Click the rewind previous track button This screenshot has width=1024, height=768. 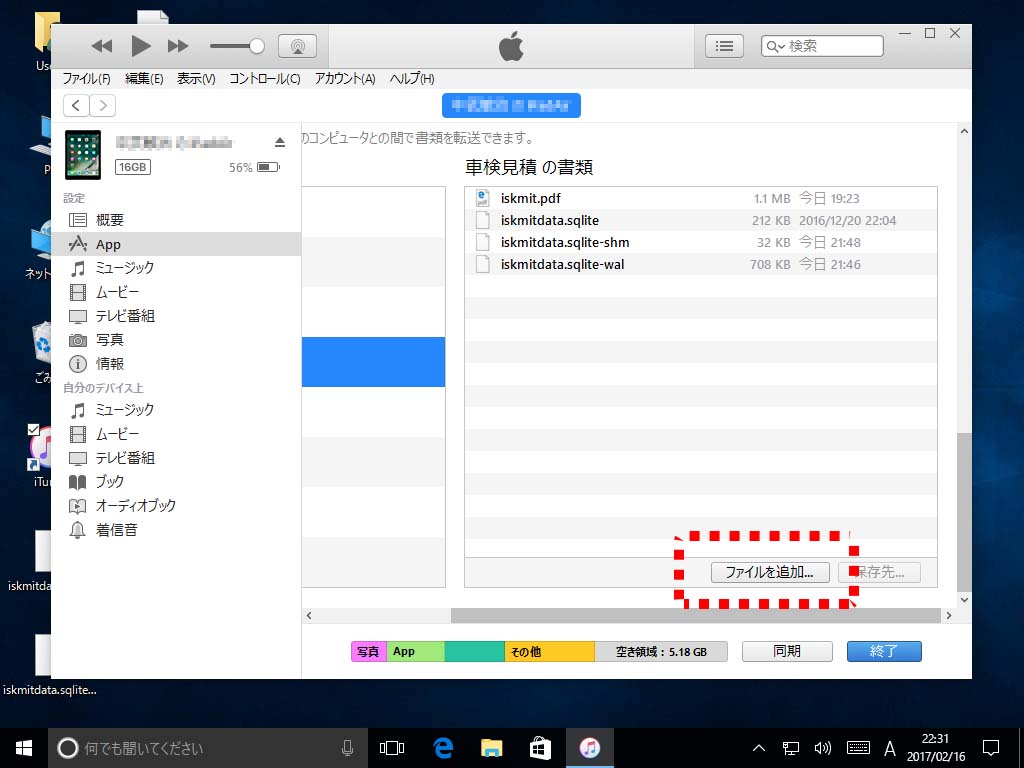click(102, 46)
